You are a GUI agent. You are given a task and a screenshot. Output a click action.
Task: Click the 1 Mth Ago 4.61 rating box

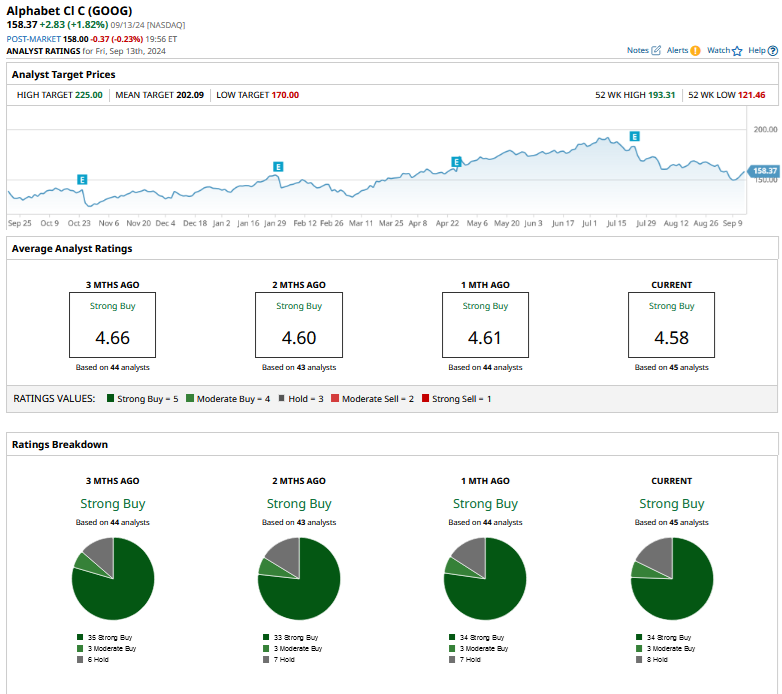point(485,325)
